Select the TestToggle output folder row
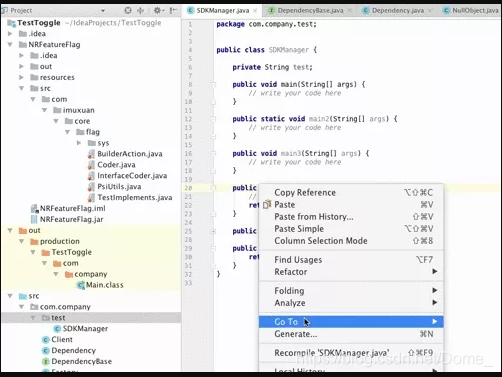 pos(91,252)
